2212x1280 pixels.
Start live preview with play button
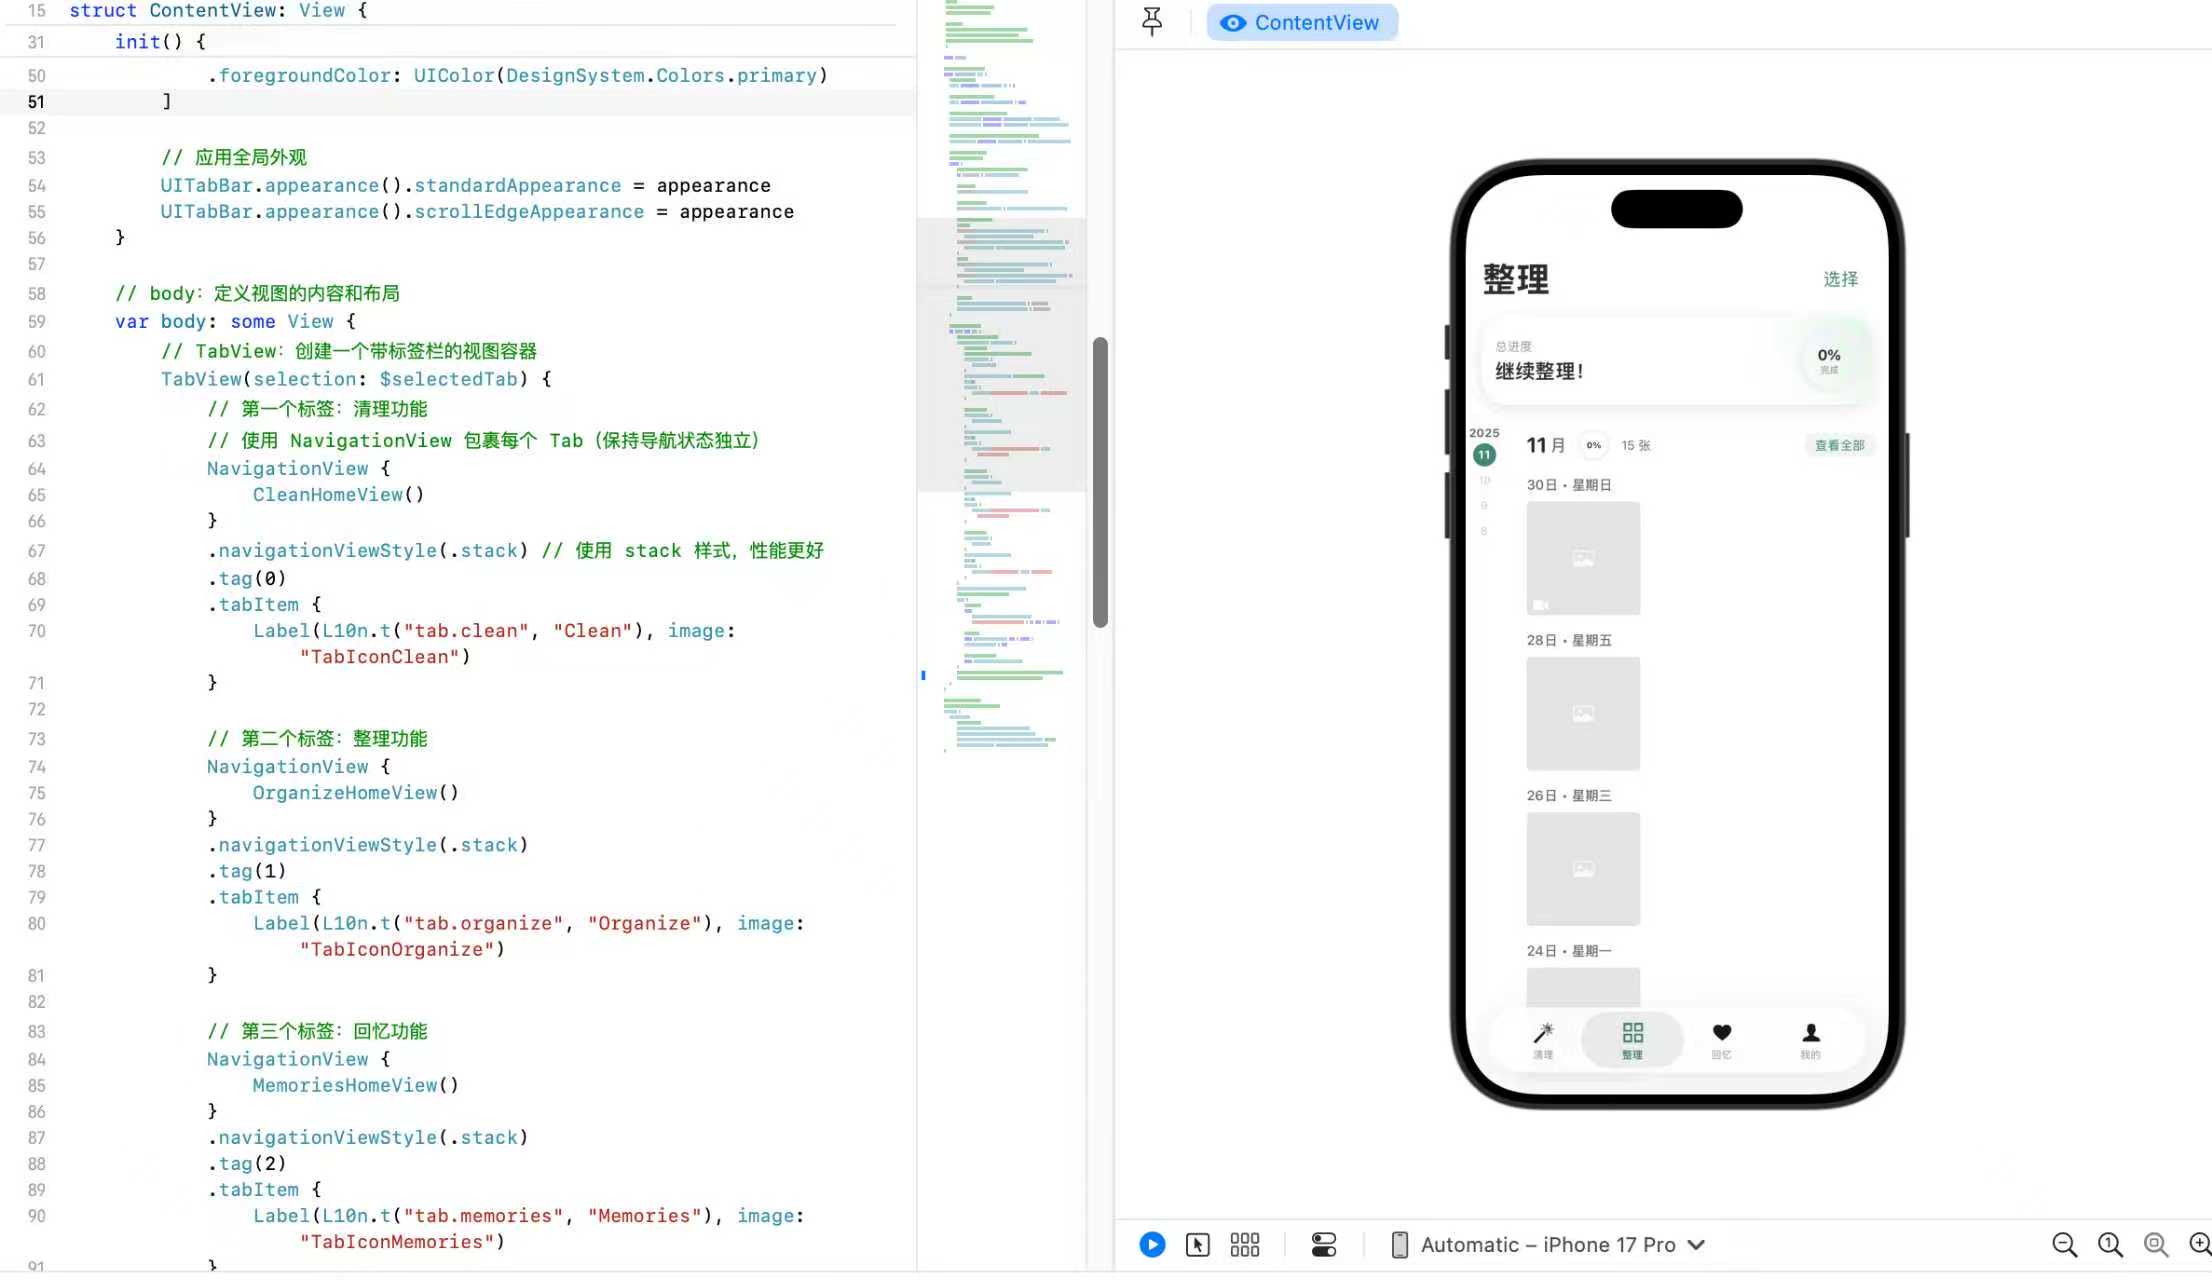(x=1152, y=1244)
